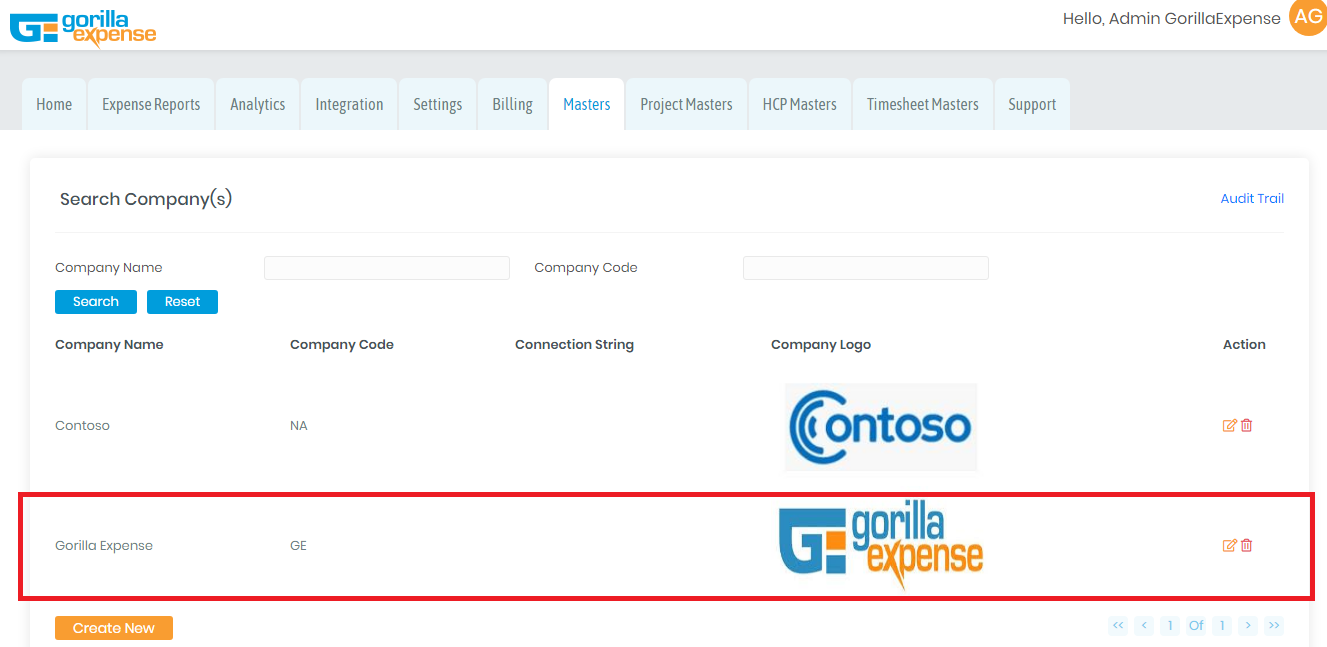Click the Company Code column header
Viewport: 1327px width, 647px height.
pos(342,345)
